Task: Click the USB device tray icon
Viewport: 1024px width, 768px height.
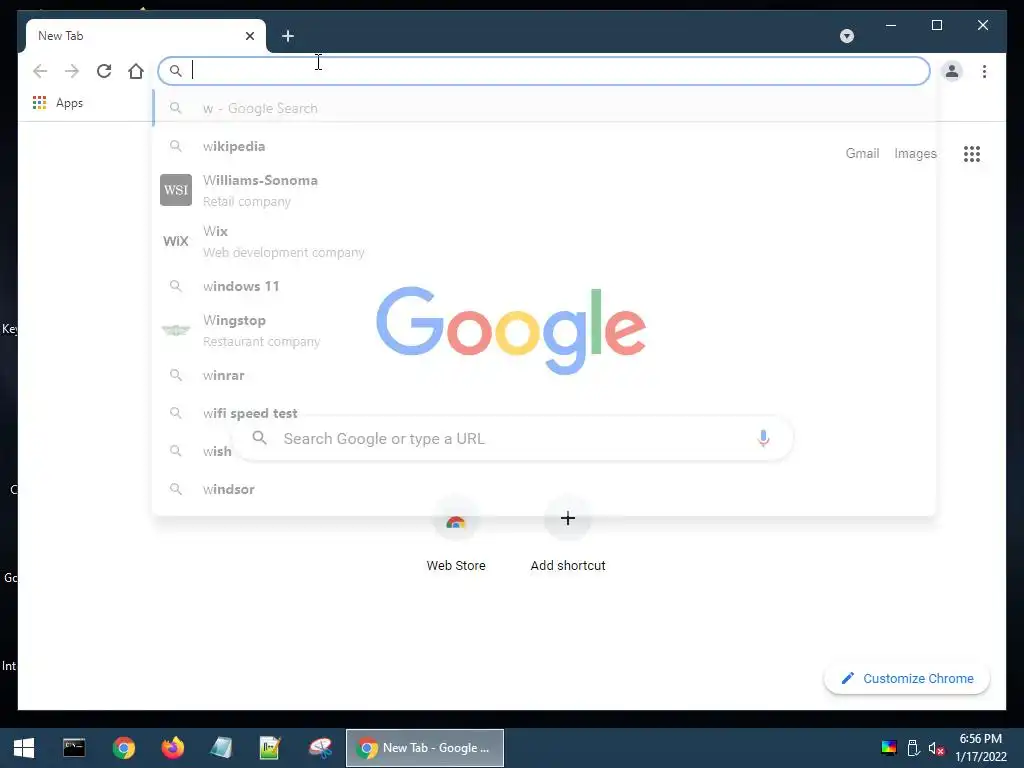Action: click(913, 748)
